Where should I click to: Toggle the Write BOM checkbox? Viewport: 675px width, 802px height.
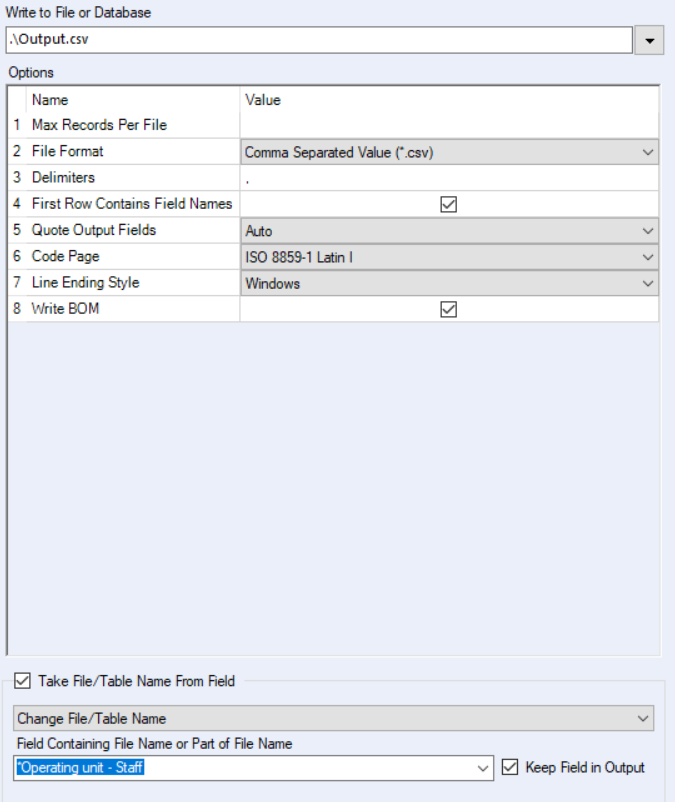click(x=449, y=309)
